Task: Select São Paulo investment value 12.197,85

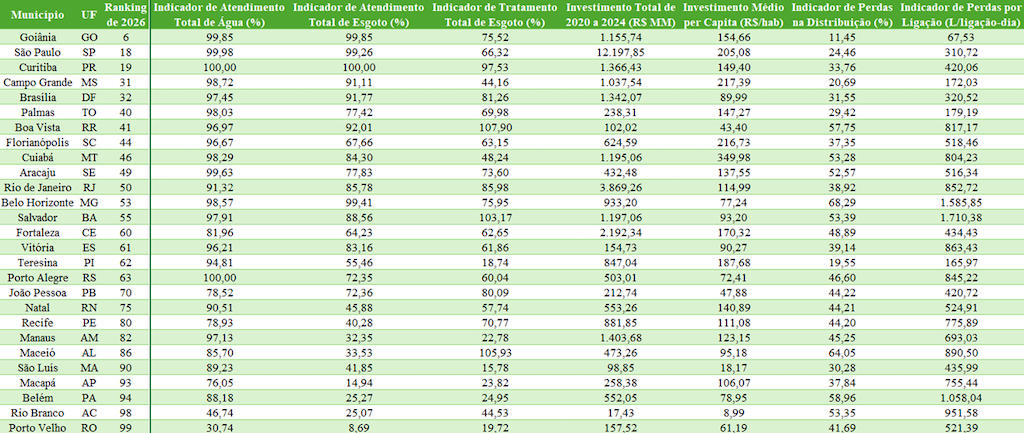Action: click(621, 52)
